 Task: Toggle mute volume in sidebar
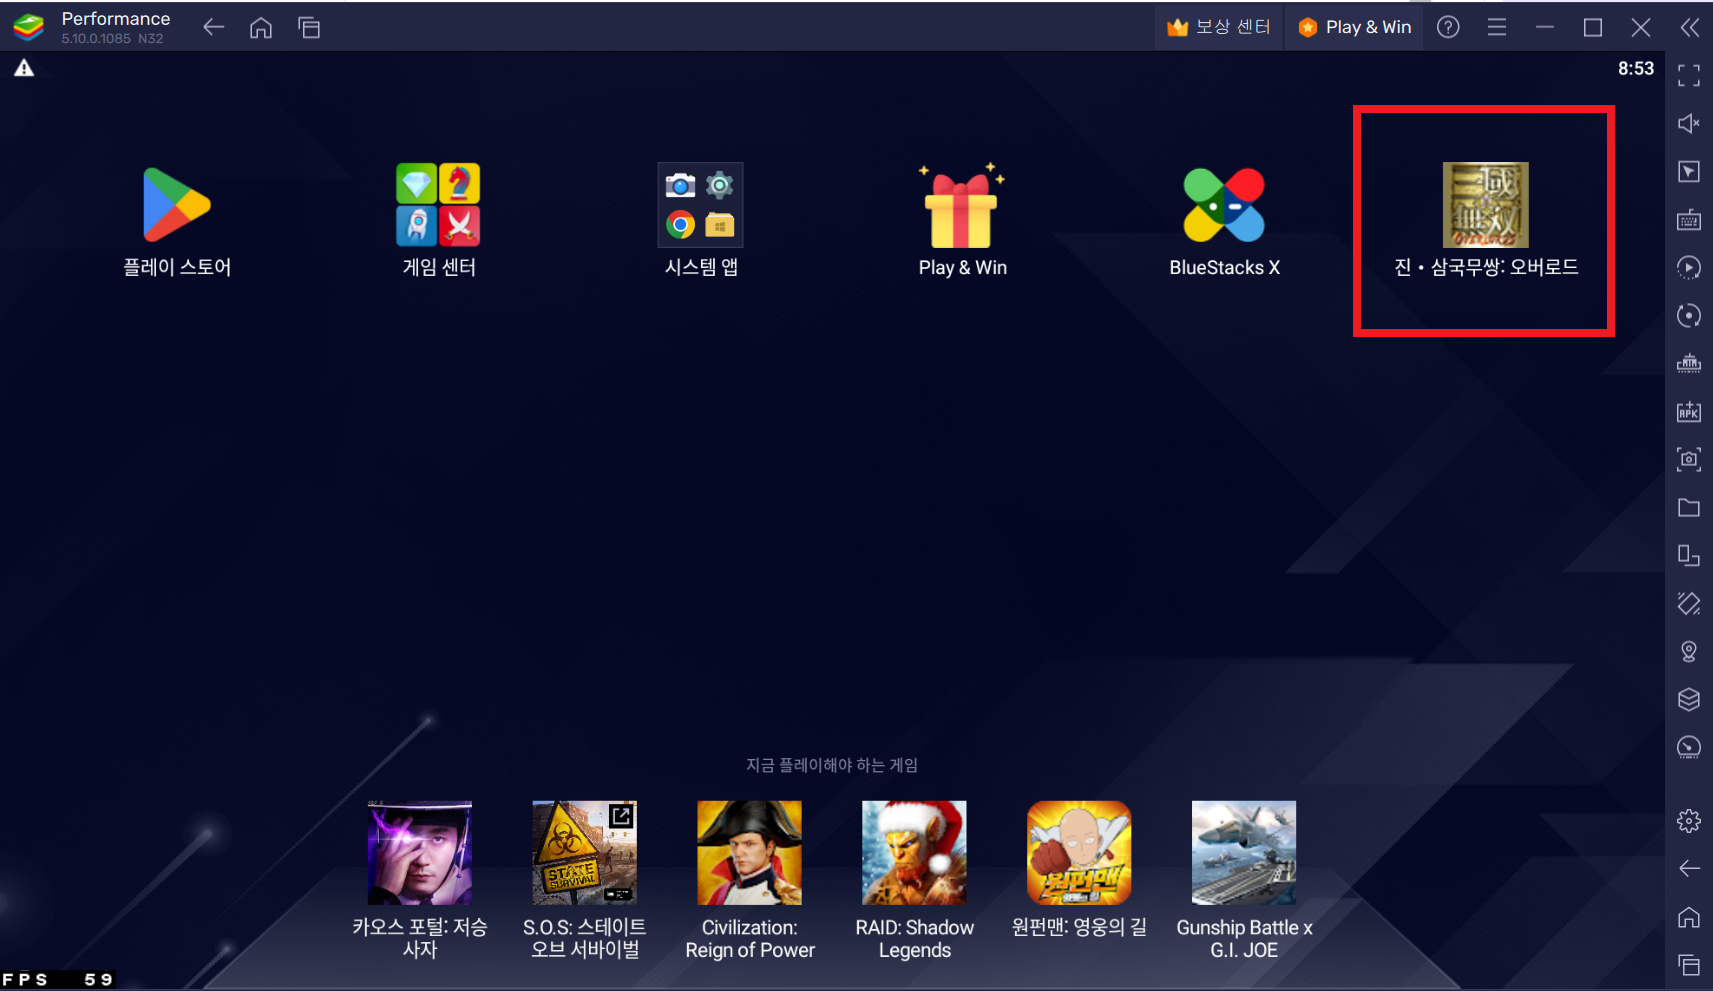[x=1689, y=123]
